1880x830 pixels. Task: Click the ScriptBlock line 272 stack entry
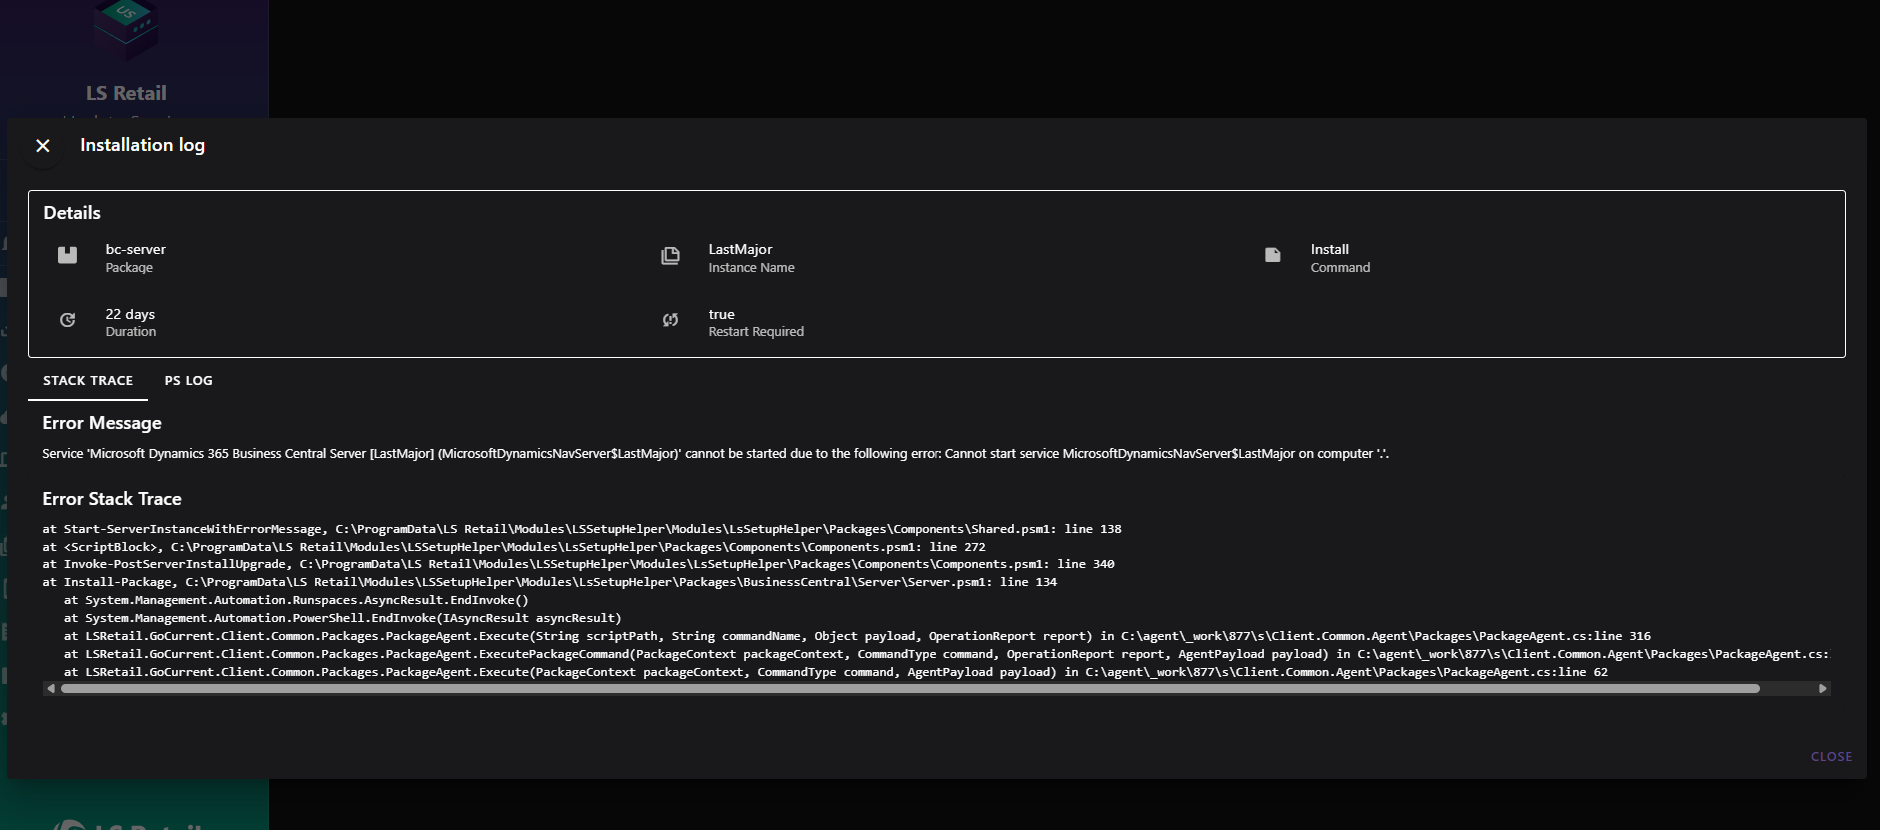pyautogui.click(x=514, y=547)
